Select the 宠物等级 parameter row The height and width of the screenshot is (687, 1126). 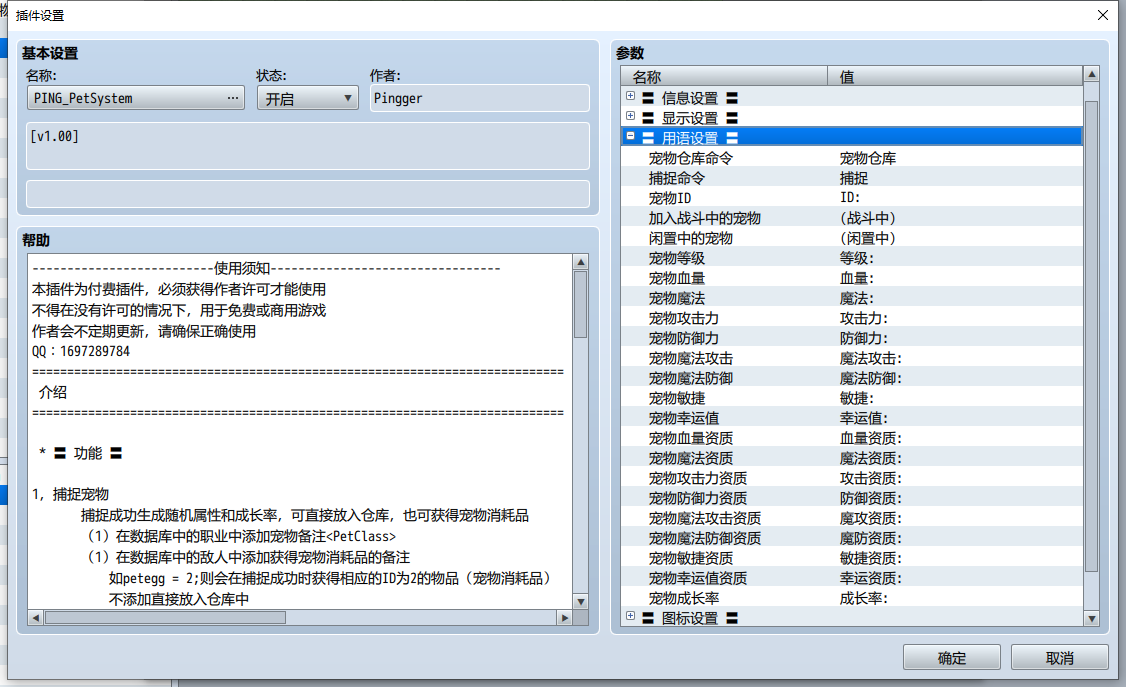tap(852, 258)
